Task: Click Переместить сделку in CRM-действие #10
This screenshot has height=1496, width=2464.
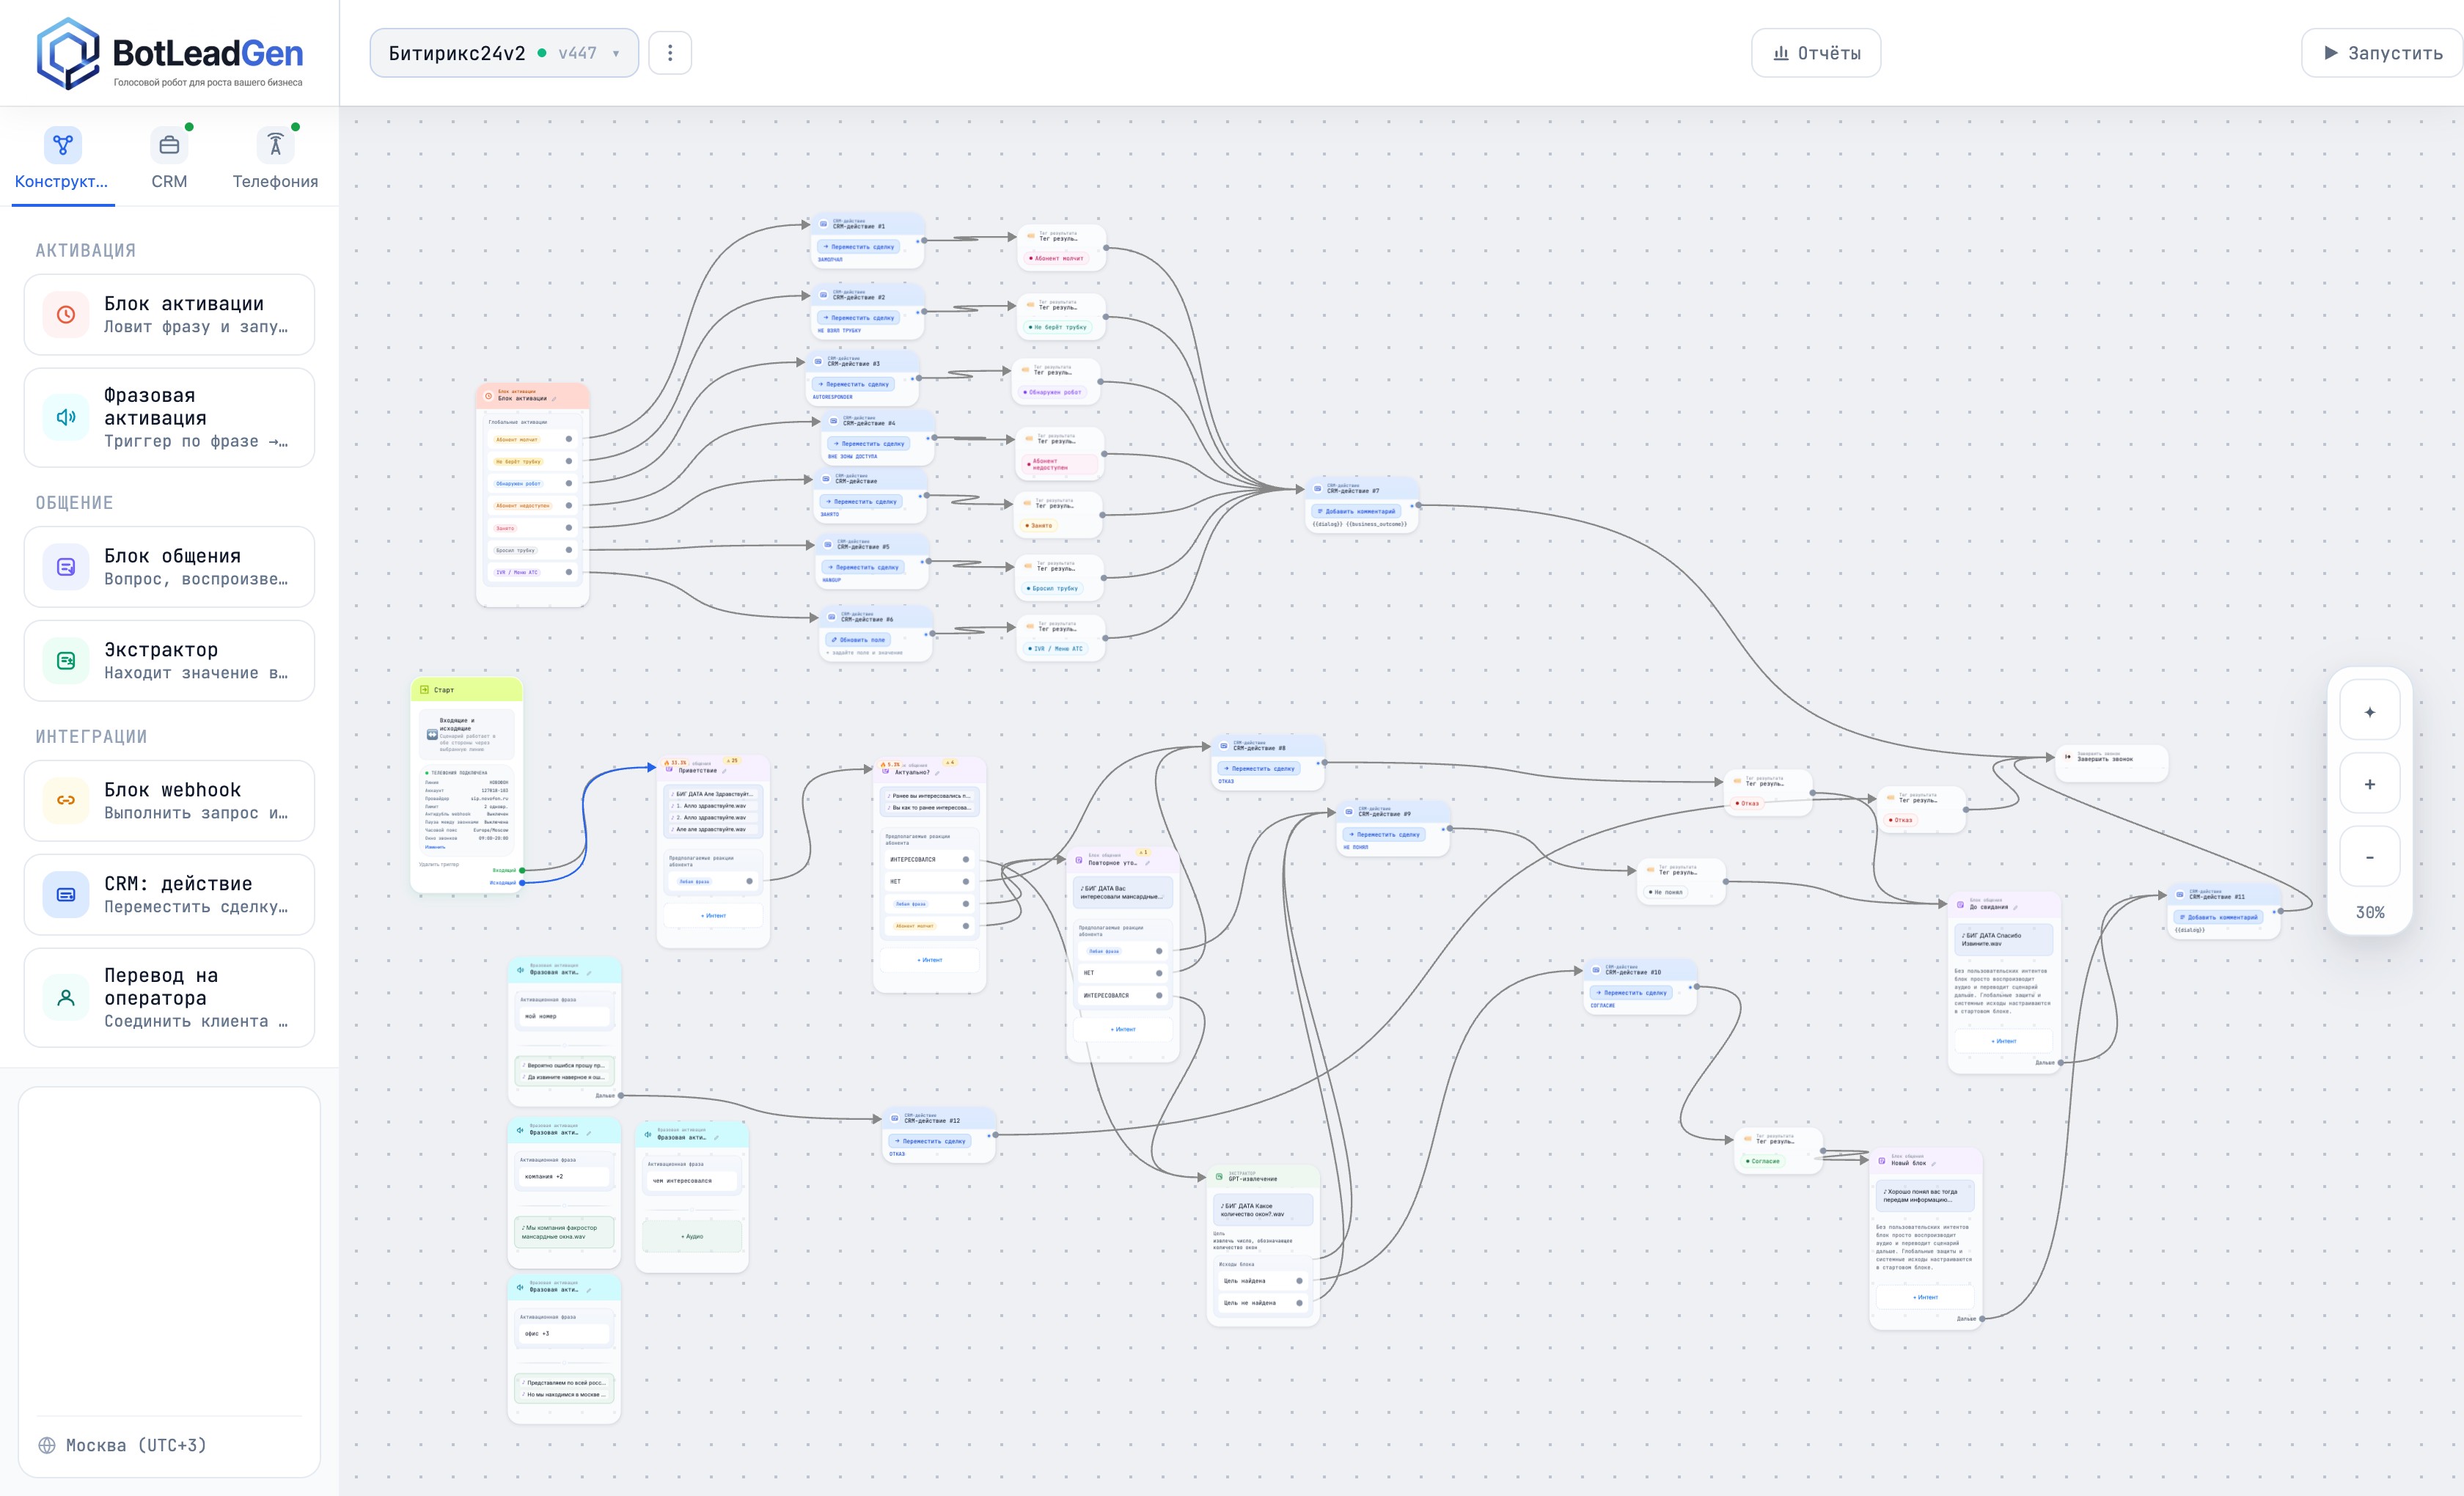Action: pyautogui.click(x=1631, y=993)
